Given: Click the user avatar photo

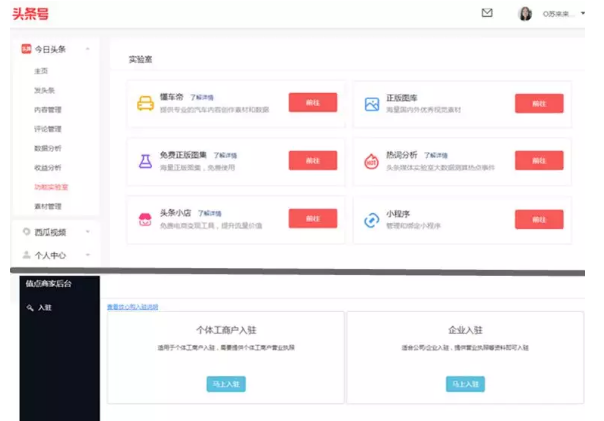Looking at the screenshot, I should 525,14.
